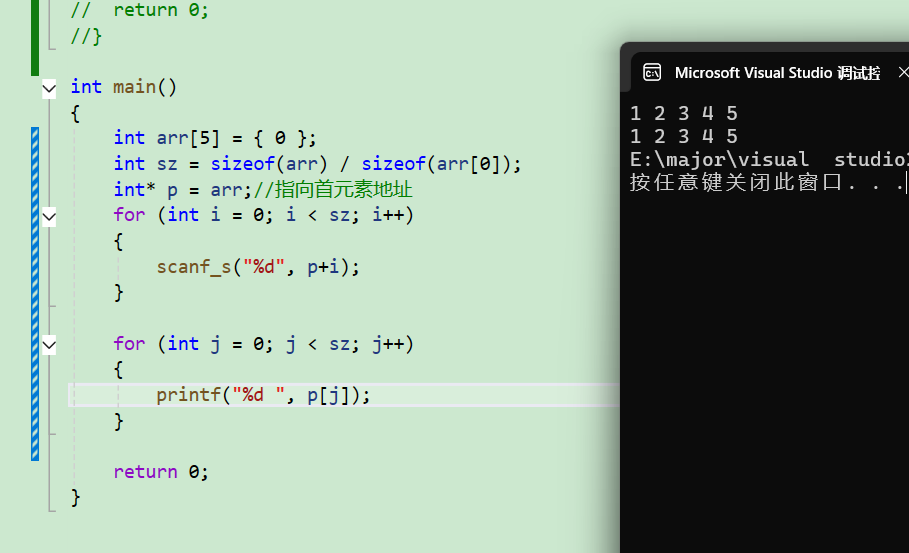Click the second '1 2 3 4 5' console output line
Image resolution: width=909 pixels, height=553 pixels.
[684, 136]
